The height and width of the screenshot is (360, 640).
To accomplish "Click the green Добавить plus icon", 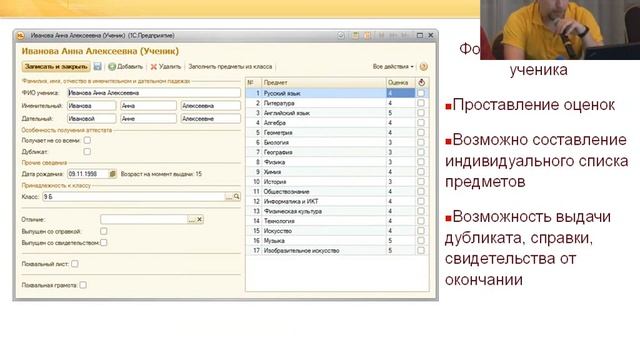I will [112, 67].
